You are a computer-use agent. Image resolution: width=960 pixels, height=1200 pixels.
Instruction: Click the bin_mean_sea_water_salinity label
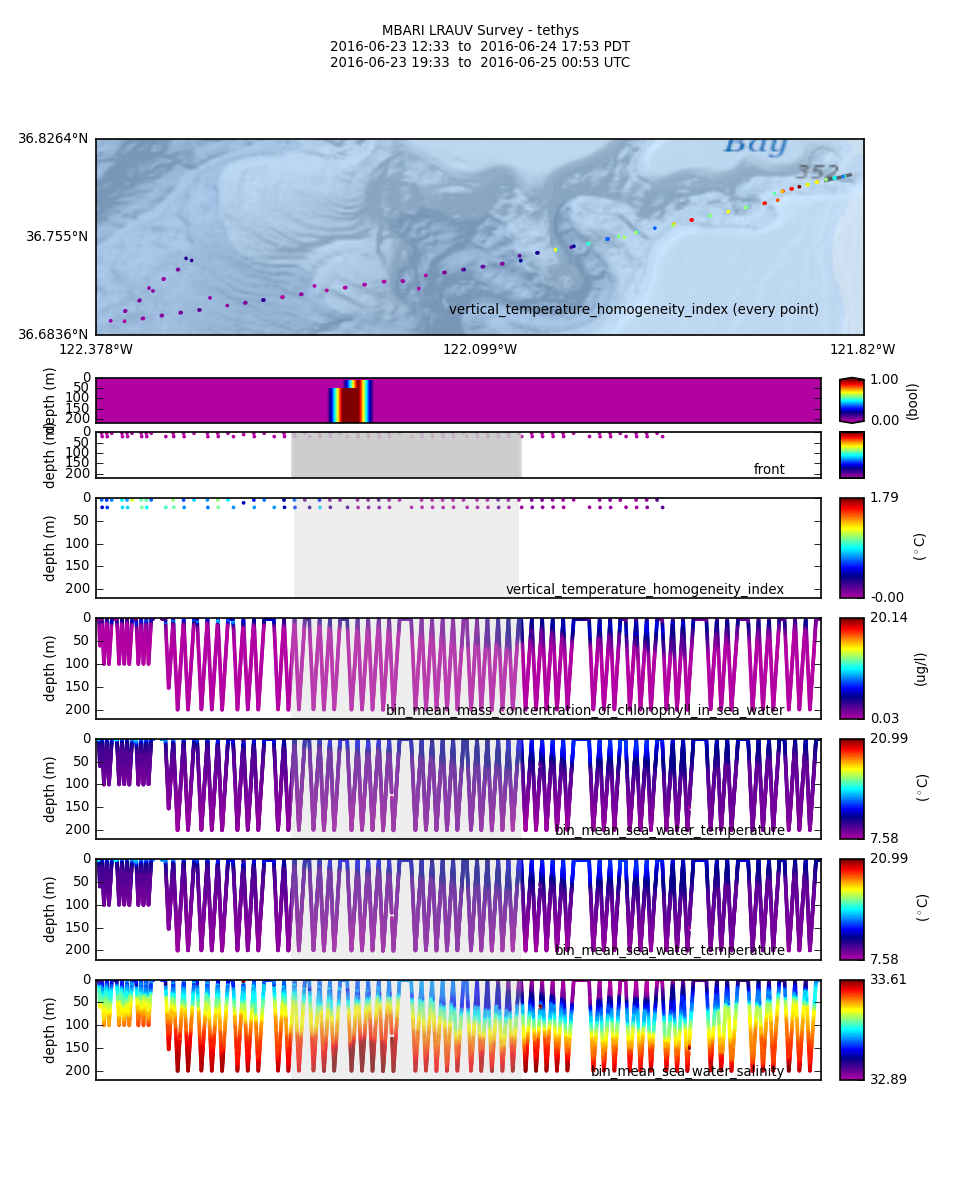pos(687,1071)
